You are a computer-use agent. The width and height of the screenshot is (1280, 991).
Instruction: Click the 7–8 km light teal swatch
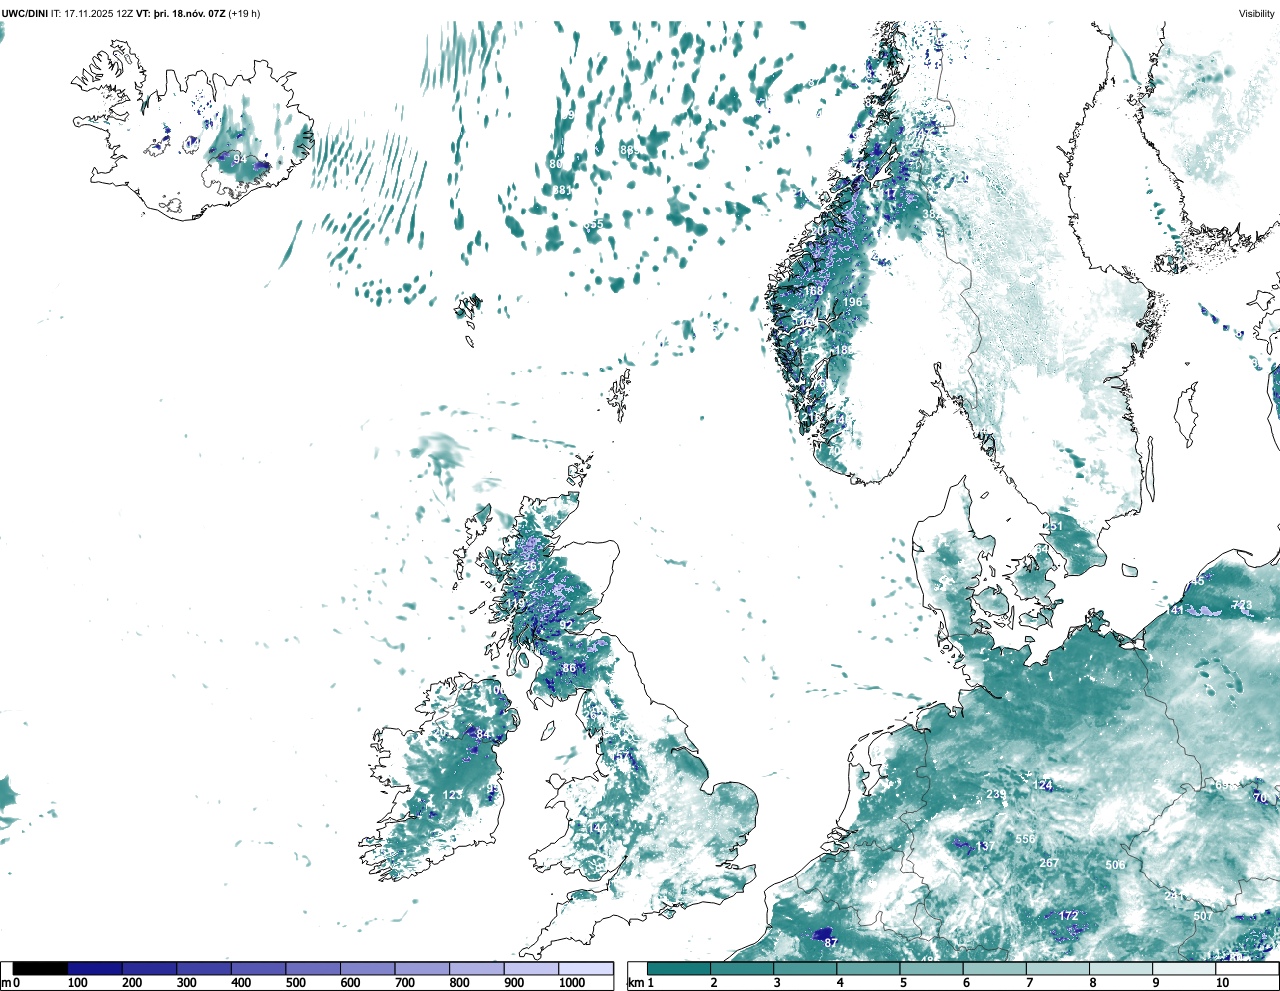[x=1058, y=969]
